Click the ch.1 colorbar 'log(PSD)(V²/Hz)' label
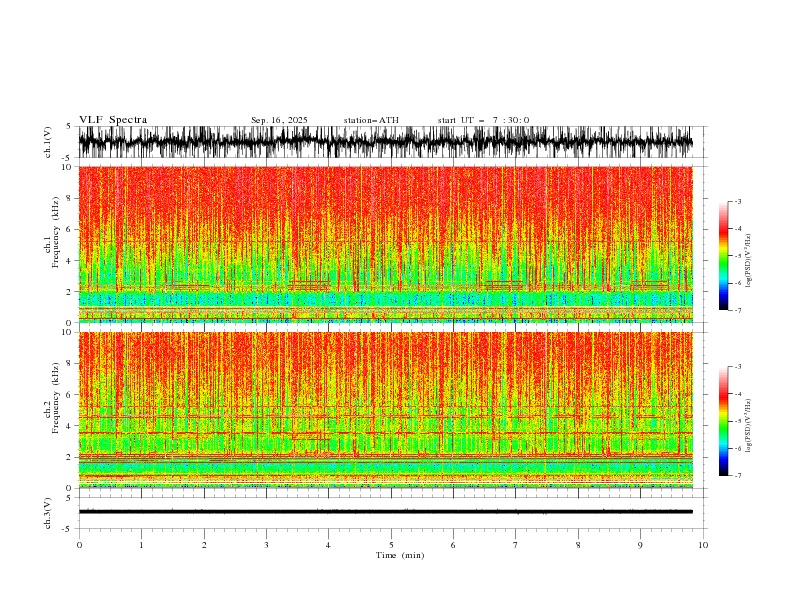The image size is (792, 612). pos(749,261)
